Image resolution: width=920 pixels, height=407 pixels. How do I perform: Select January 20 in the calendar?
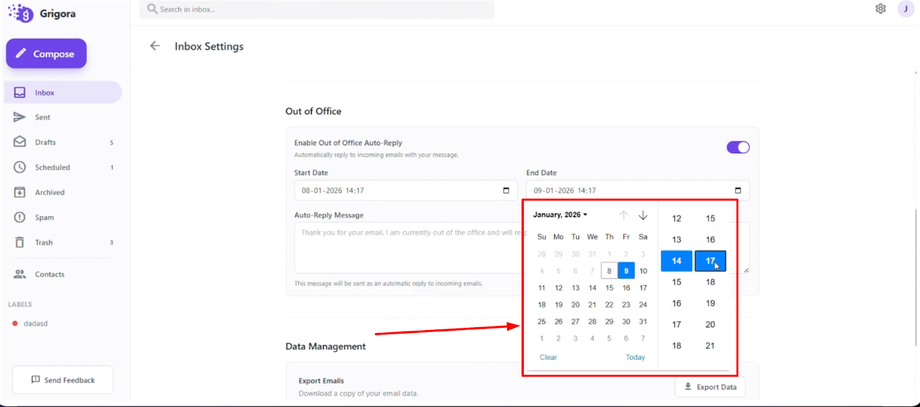tap(576, 305)
